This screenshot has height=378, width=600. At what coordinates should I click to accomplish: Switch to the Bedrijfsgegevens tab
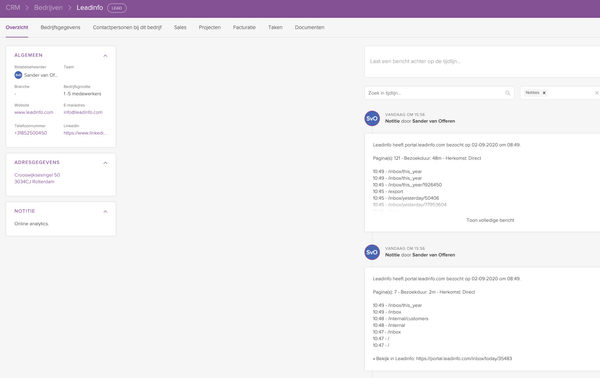60,28
